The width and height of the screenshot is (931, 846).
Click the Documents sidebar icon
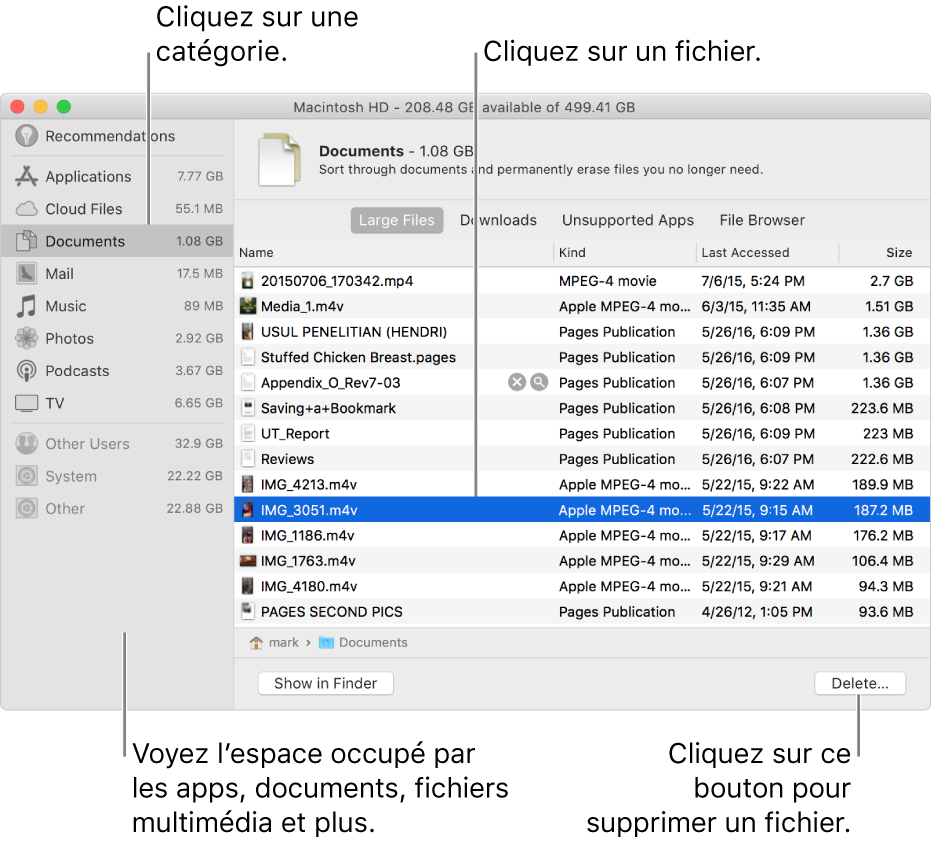click(26, 241)
